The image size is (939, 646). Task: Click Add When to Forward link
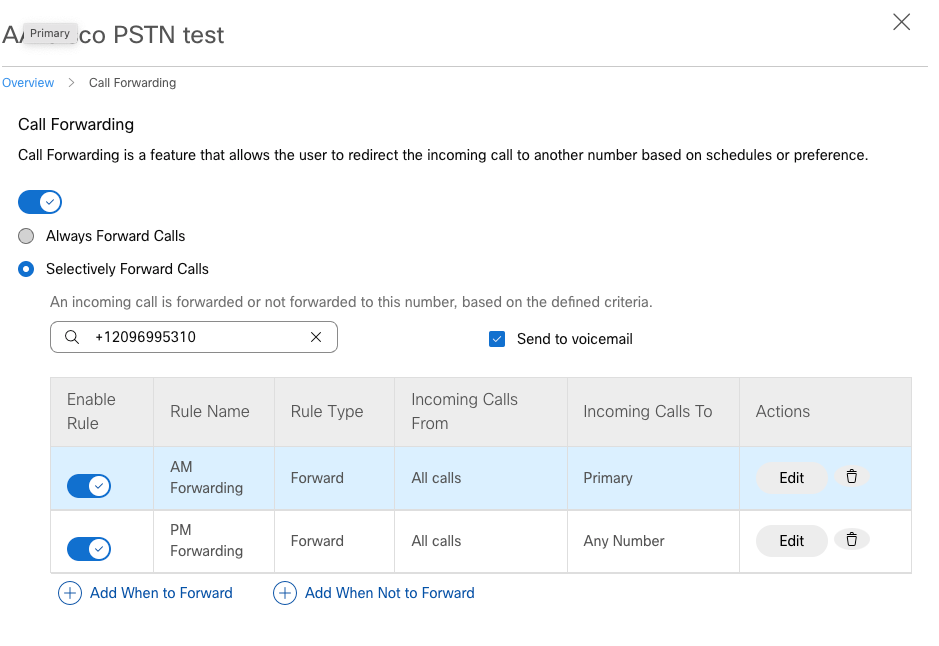click(x=162, y=593)
